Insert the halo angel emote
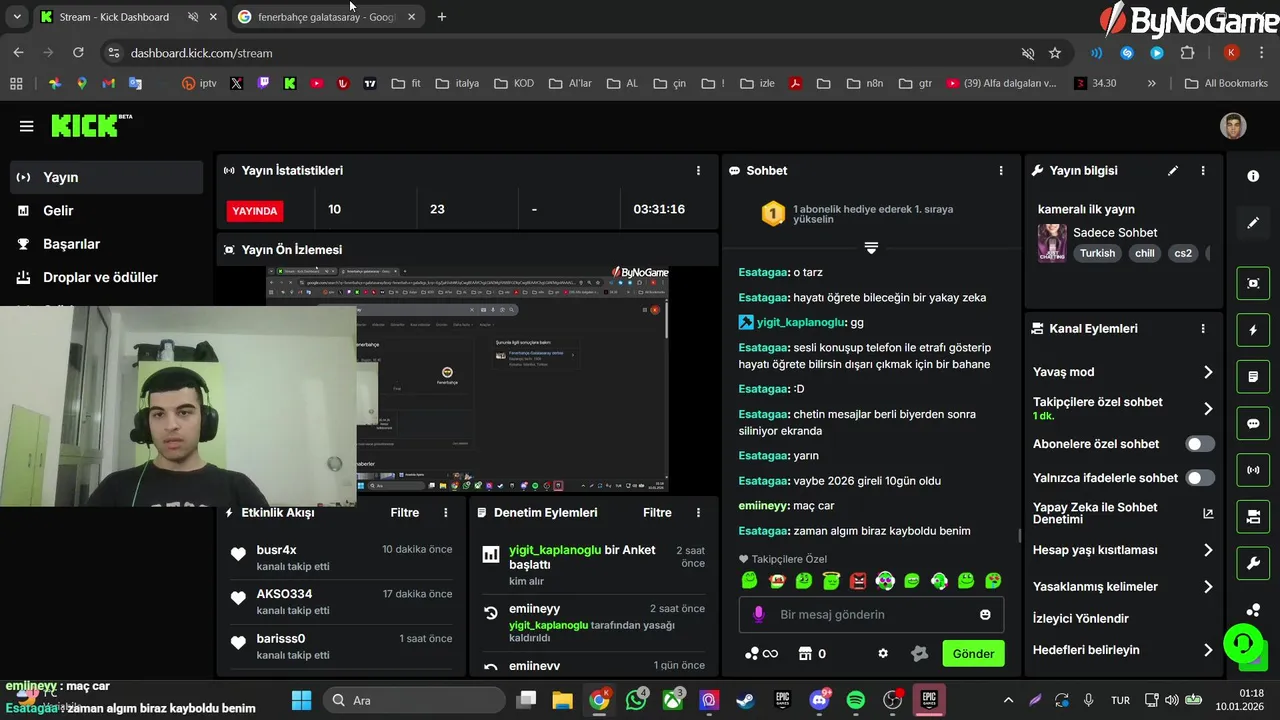Screen dimensions: 1280x720 click(831, 580)
